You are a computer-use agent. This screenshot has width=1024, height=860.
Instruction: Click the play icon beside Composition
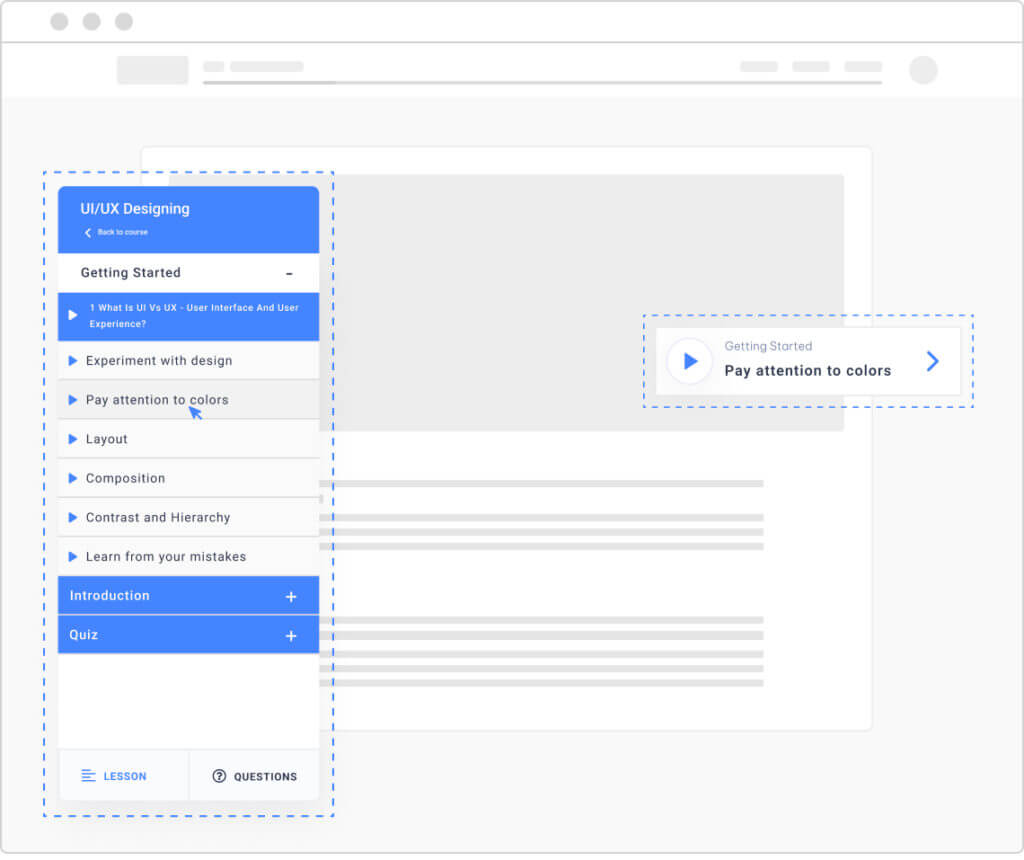click(x=72, y=478)
